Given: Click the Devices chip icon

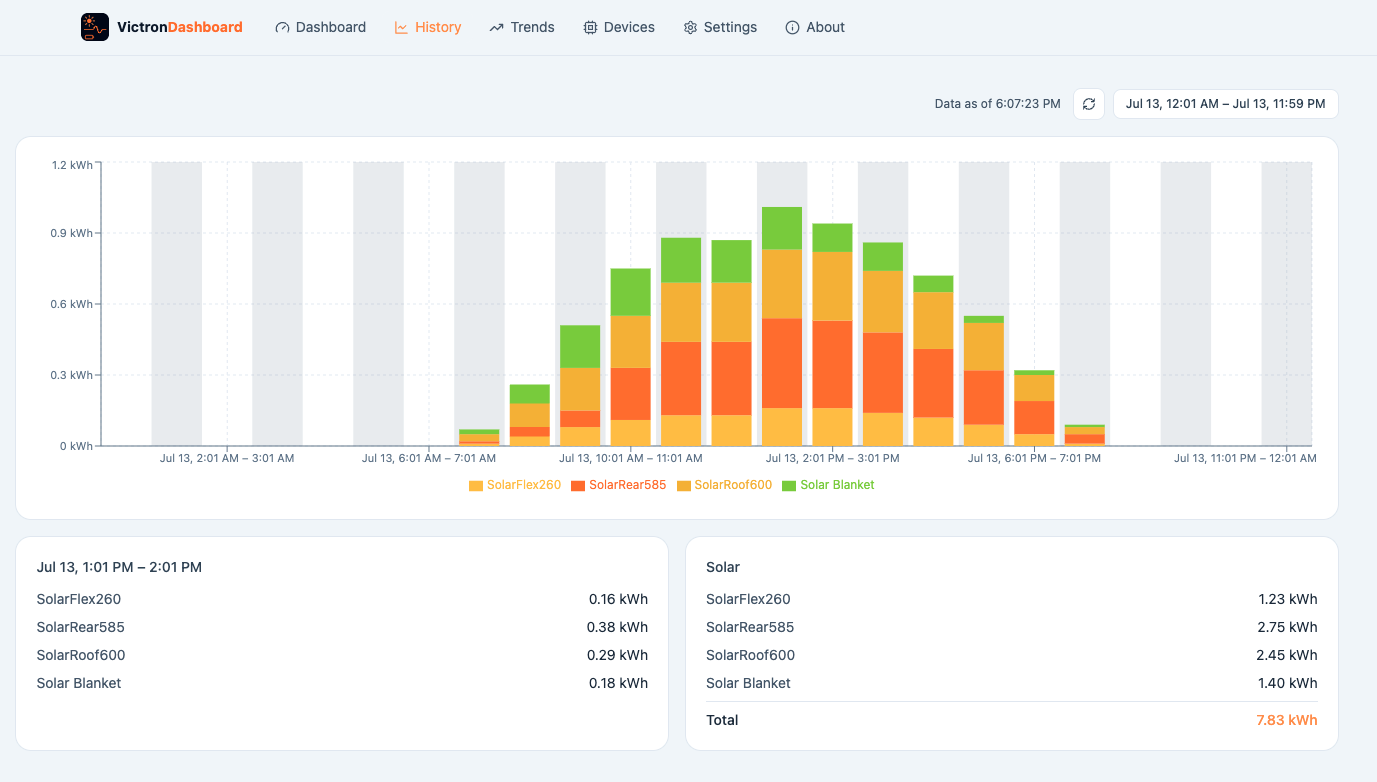Looking at the screenshot, I should [590, 28].
